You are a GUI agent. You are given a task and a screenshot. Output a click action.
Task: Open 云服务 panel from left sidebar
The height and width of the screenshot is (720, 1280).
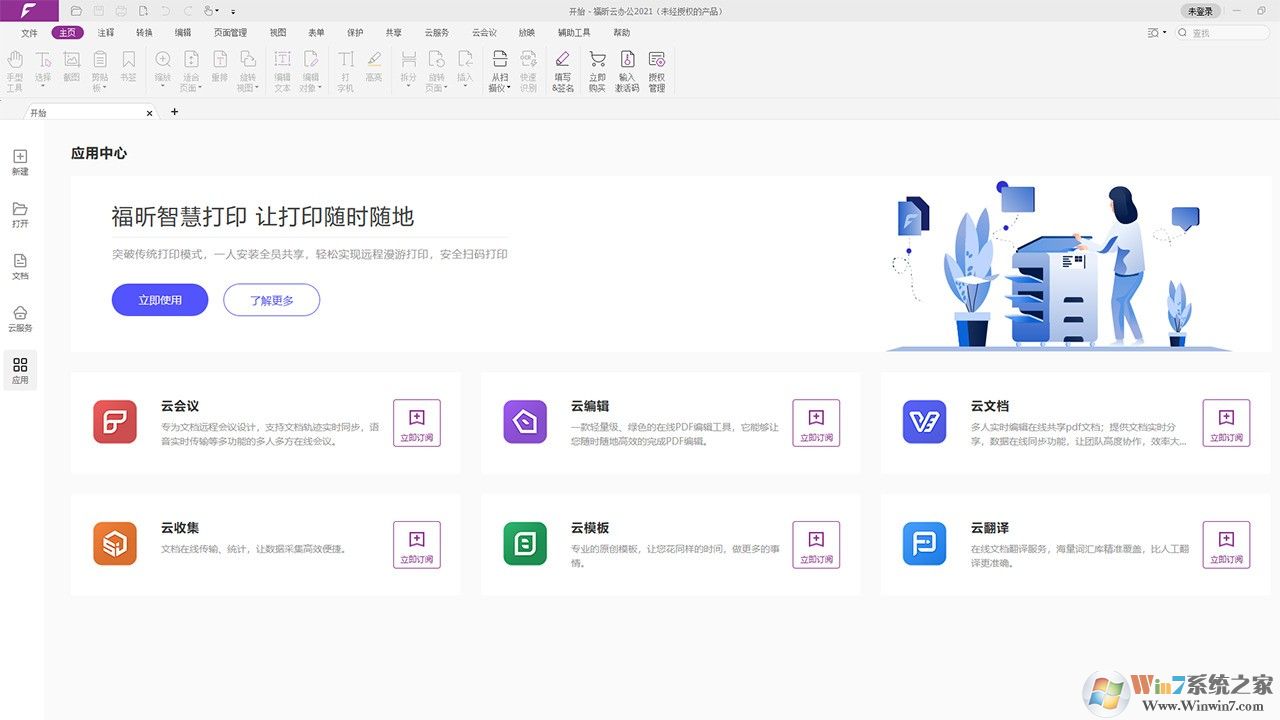tap(20, 318)
